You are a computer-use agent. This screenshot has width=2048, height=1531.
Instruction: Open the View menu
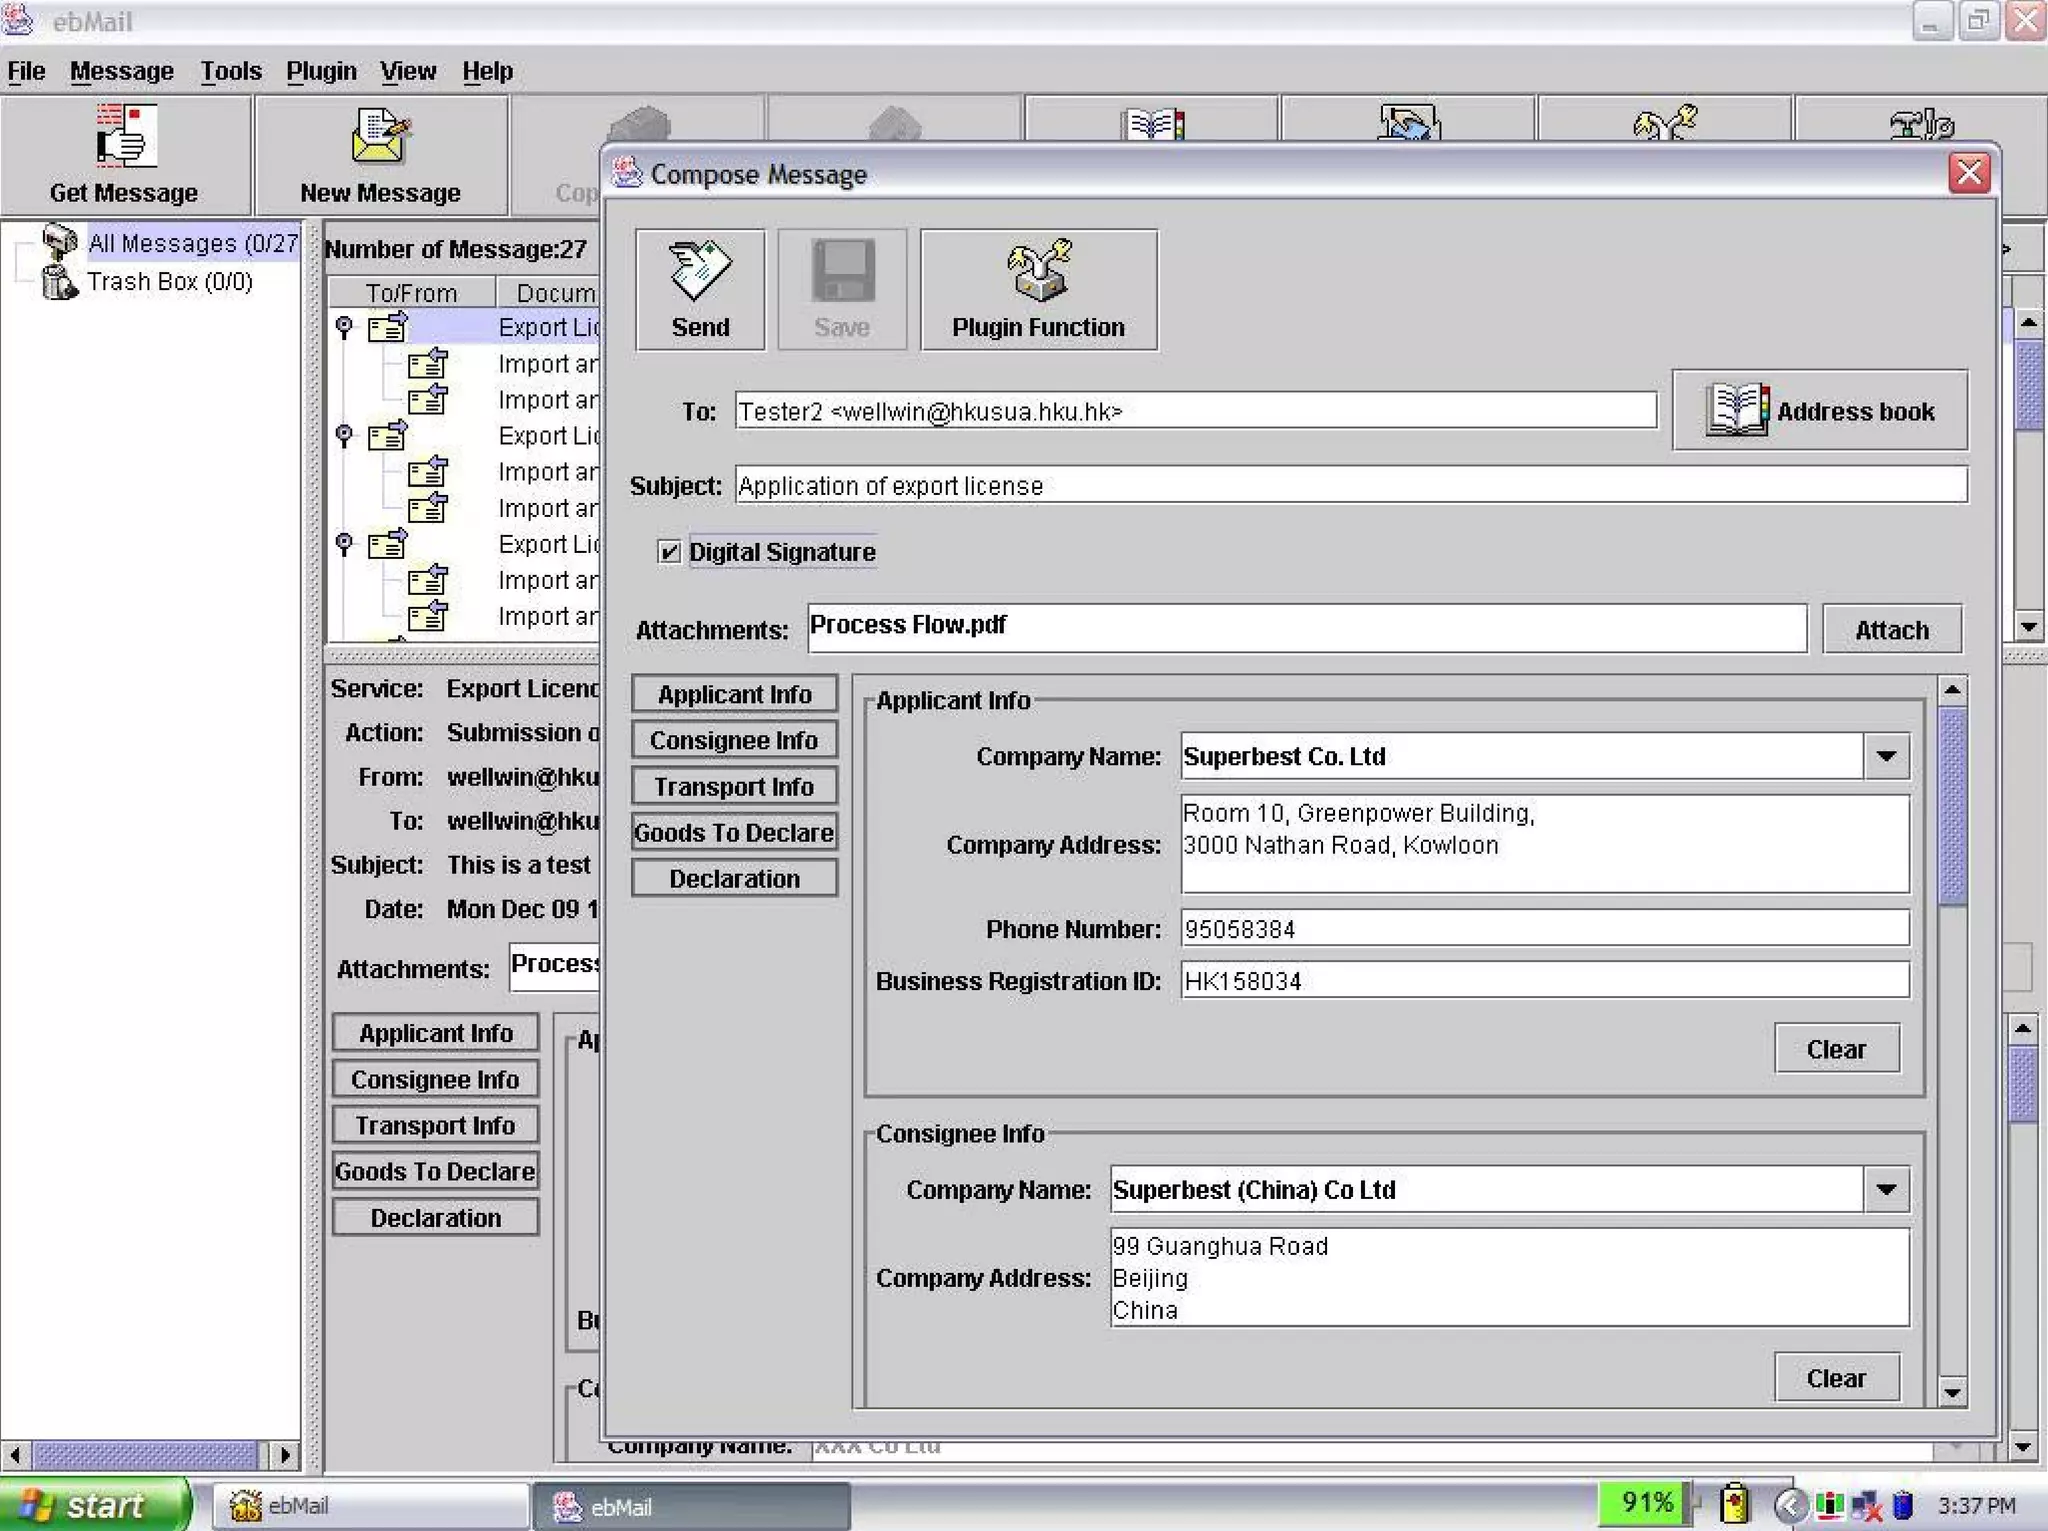point(408,71)
